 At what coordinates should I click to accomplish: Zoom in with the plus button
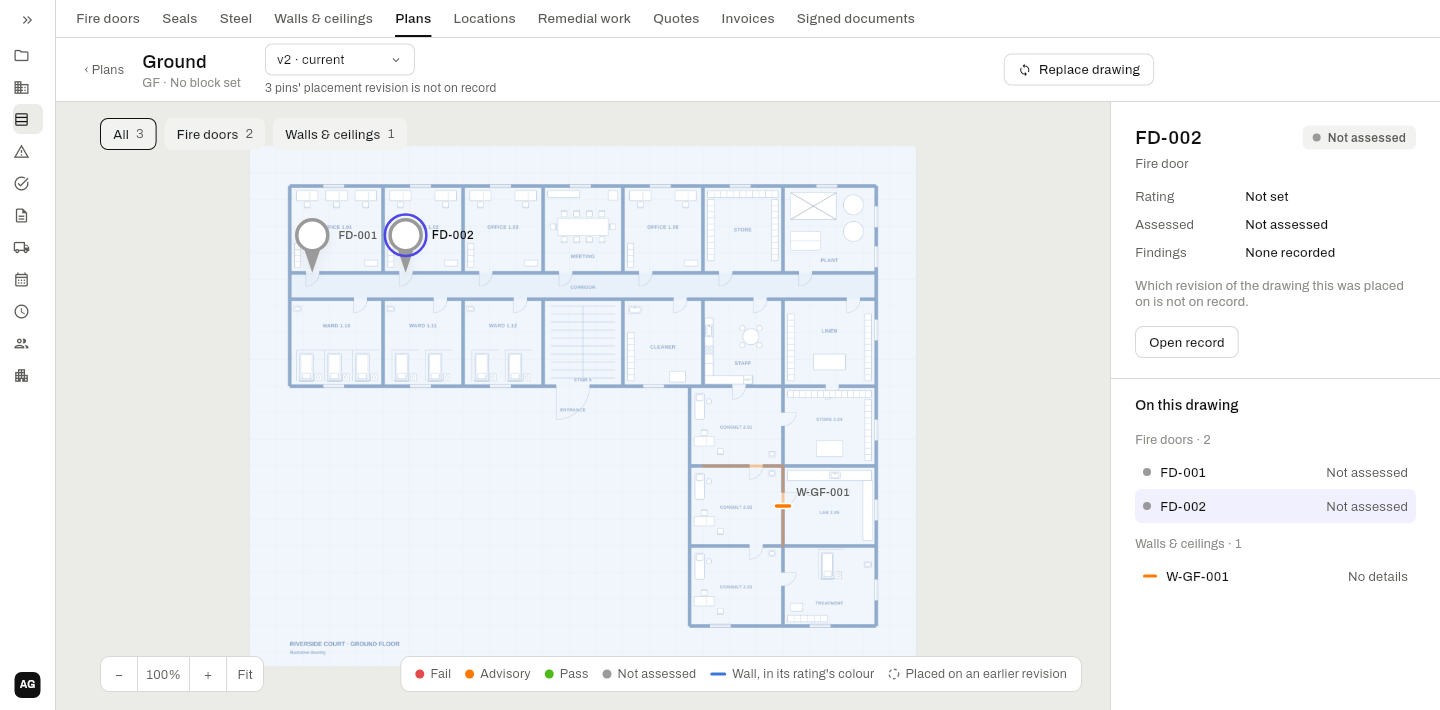coord(208,674)
